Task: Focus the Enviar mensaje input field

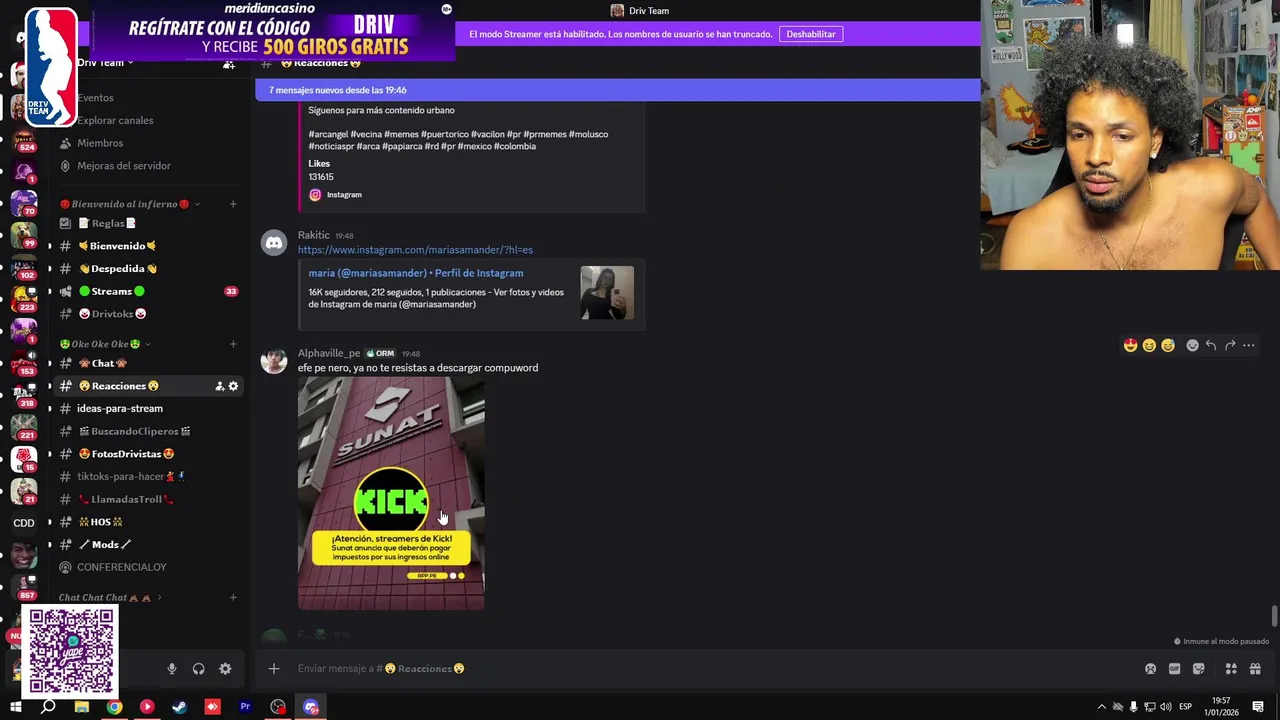Action: point(700,668)
